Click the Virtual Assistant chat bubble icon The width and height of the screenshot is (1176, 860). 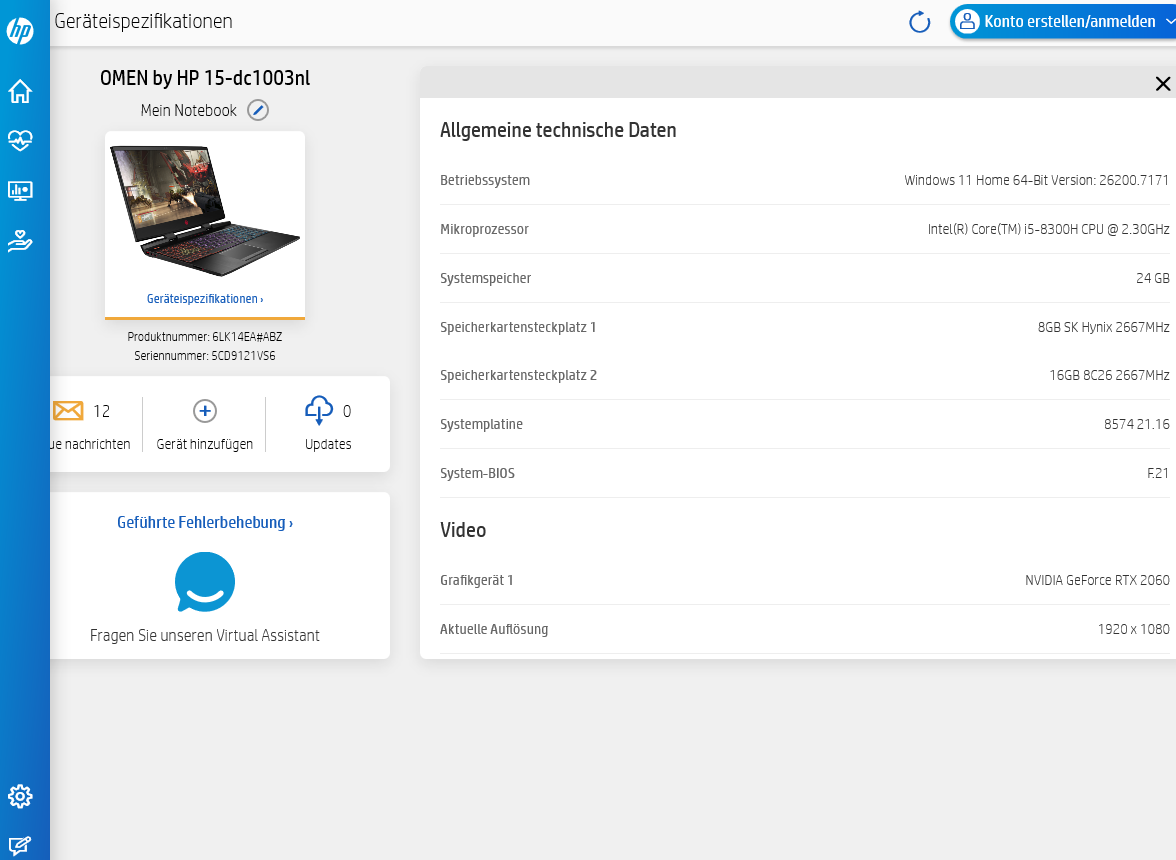[205, 583]
